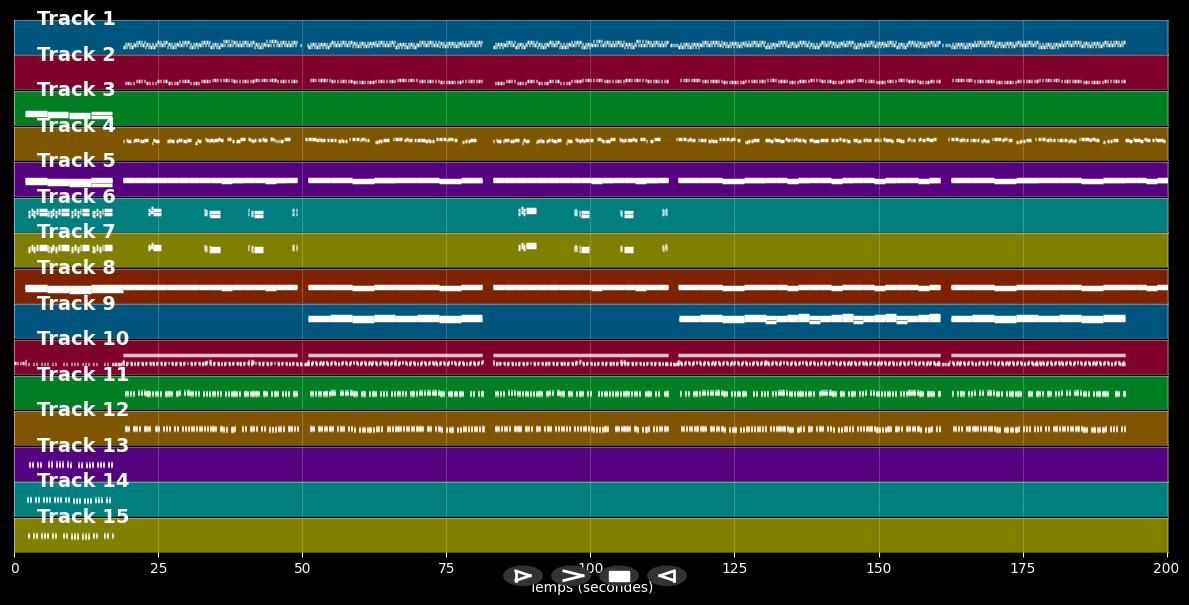This screenshot has height=605, width=1189.
Task: Click the Temps (secondes) axis title
Action: click(591, 588)
